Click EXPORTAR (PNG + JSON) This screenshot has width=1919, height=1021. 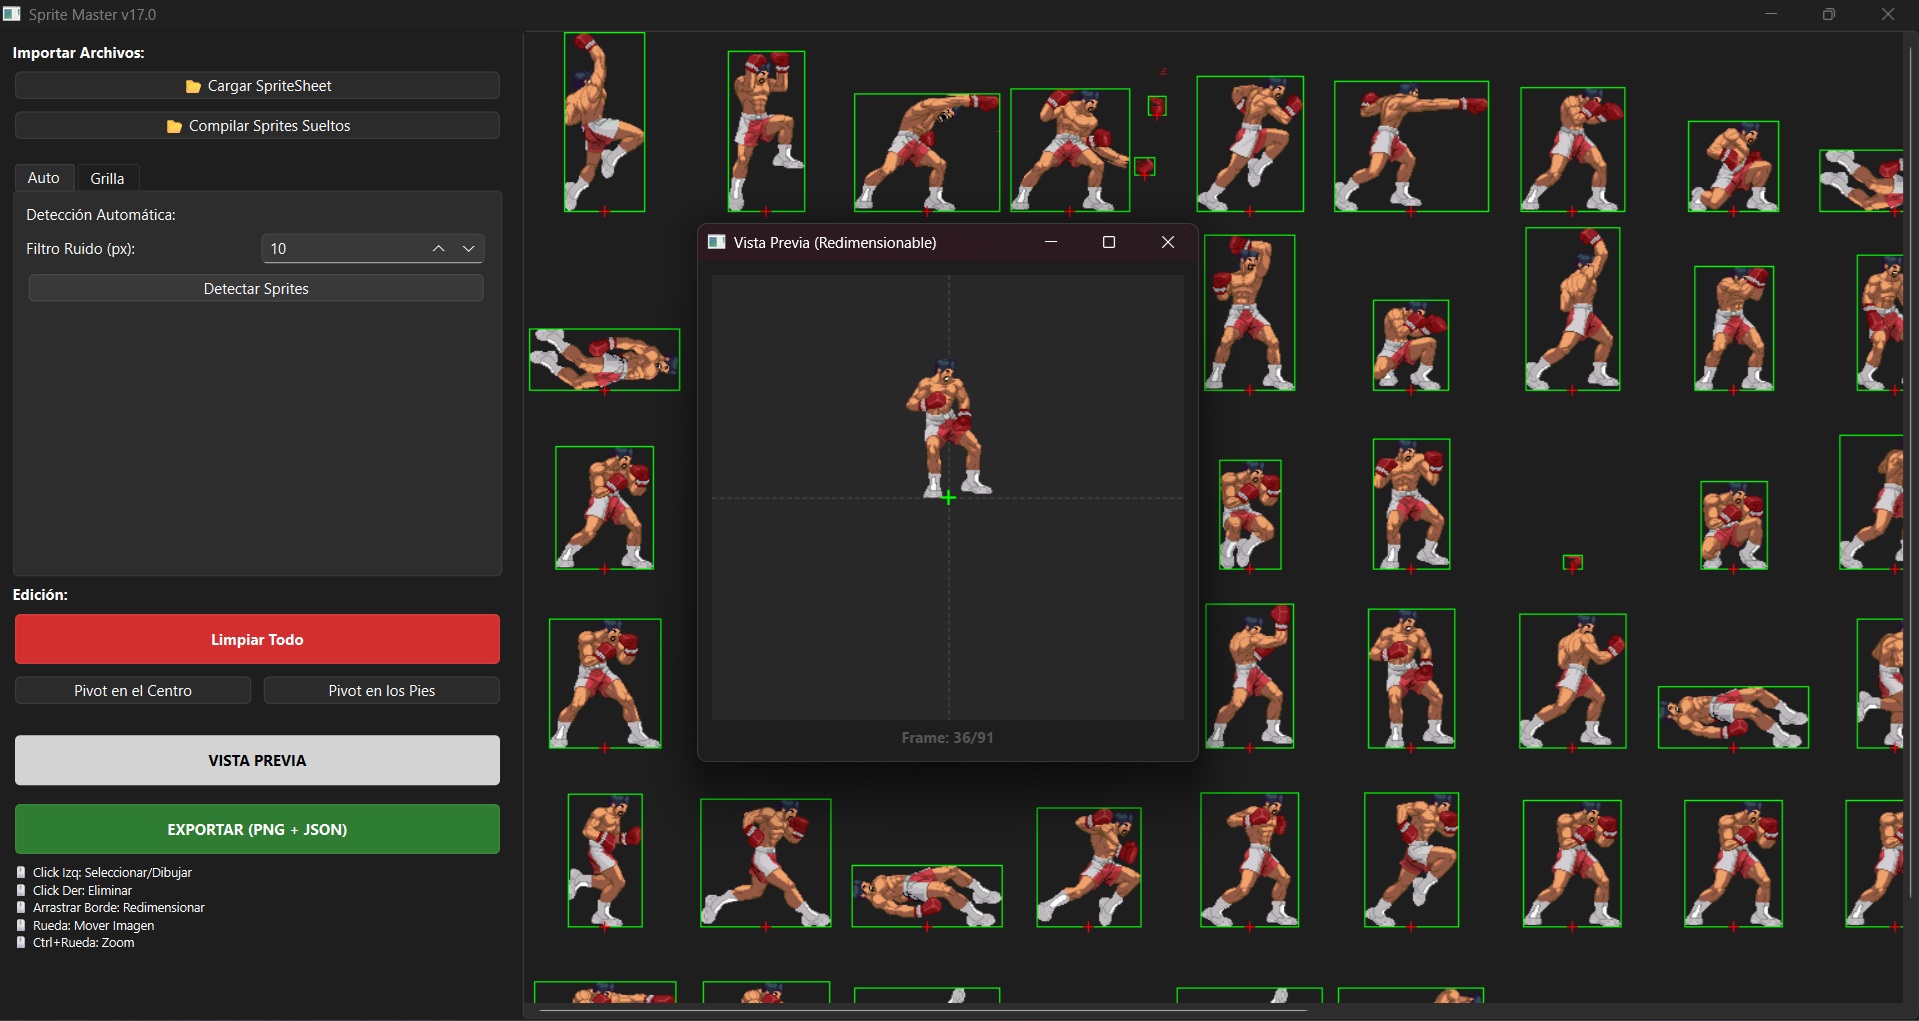257,830
